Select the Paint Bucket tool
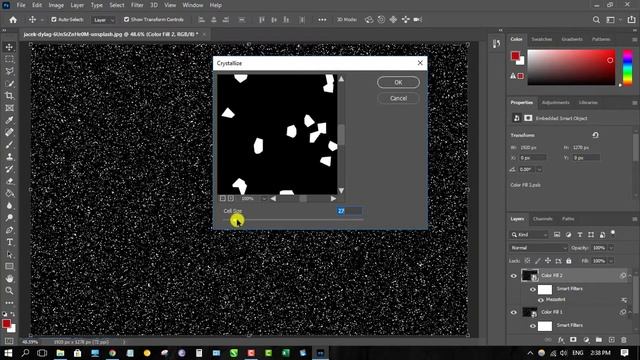Viewport: 640px width, 360px height. tap(9, 193)
